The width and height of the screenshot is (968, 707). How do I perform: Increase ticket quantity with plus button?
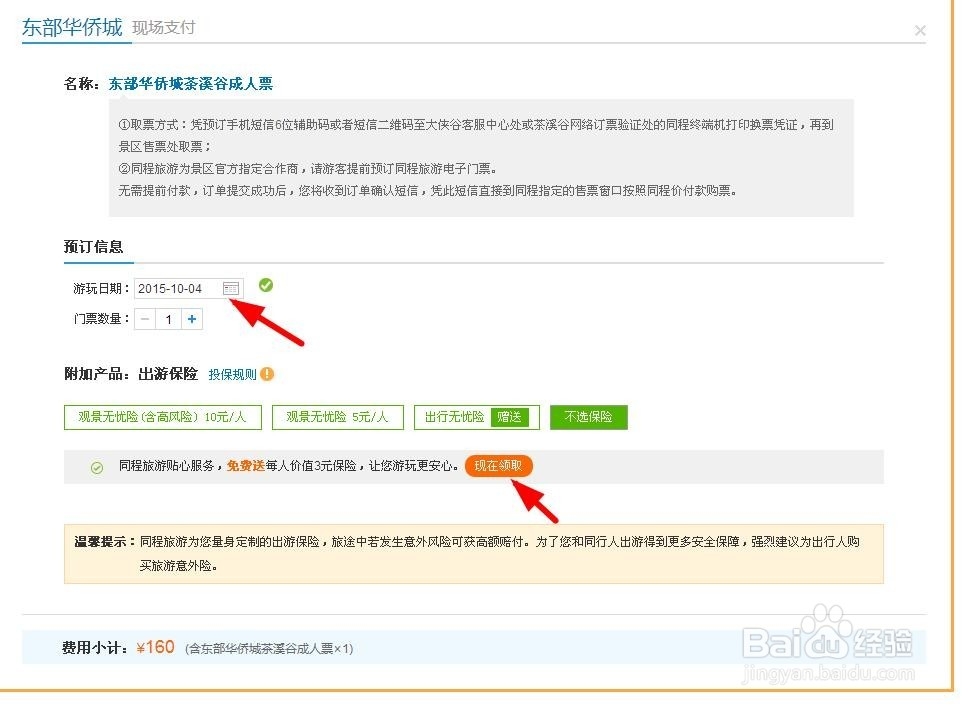tap(192, 319)
